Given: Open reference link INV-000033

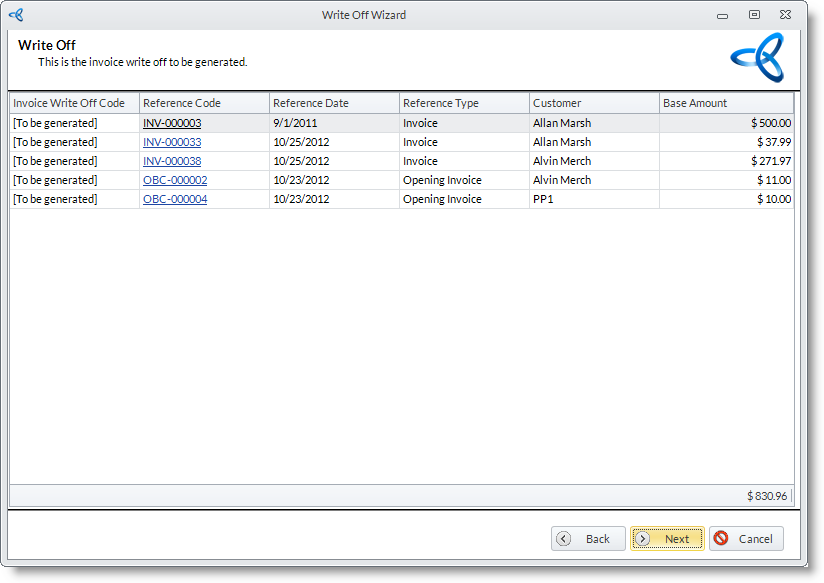Looking at the screenshot, I should (172, 142).
